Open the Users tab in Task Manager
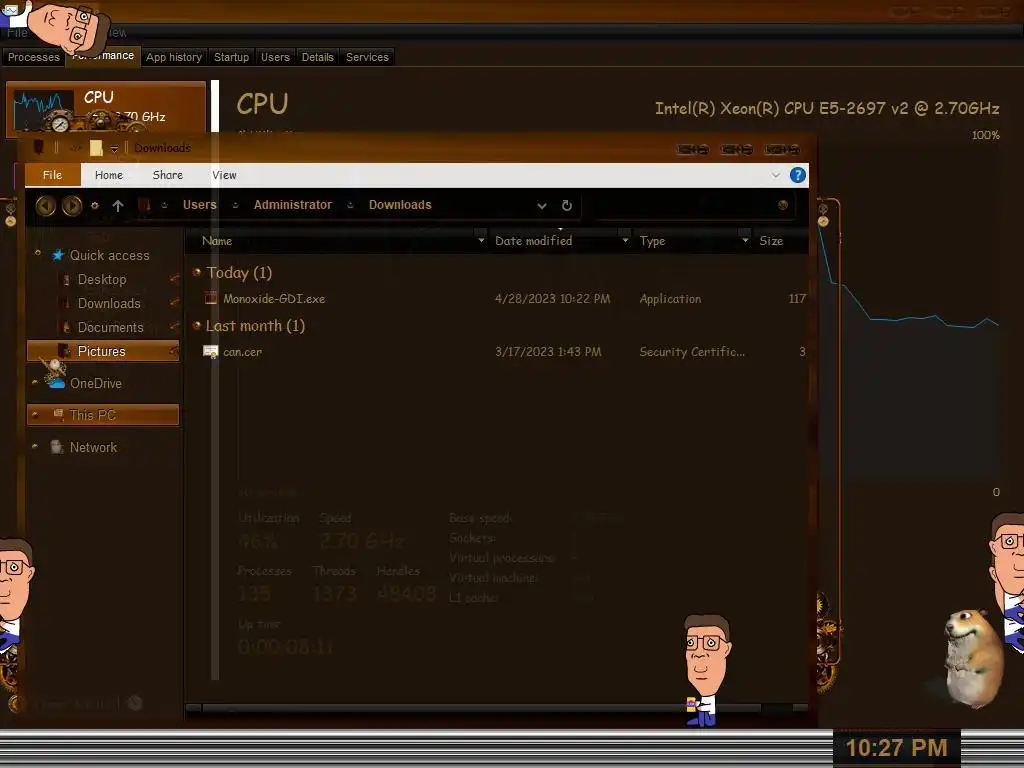The width and height of the screenshot is (1024, 768). pos(275,57)
